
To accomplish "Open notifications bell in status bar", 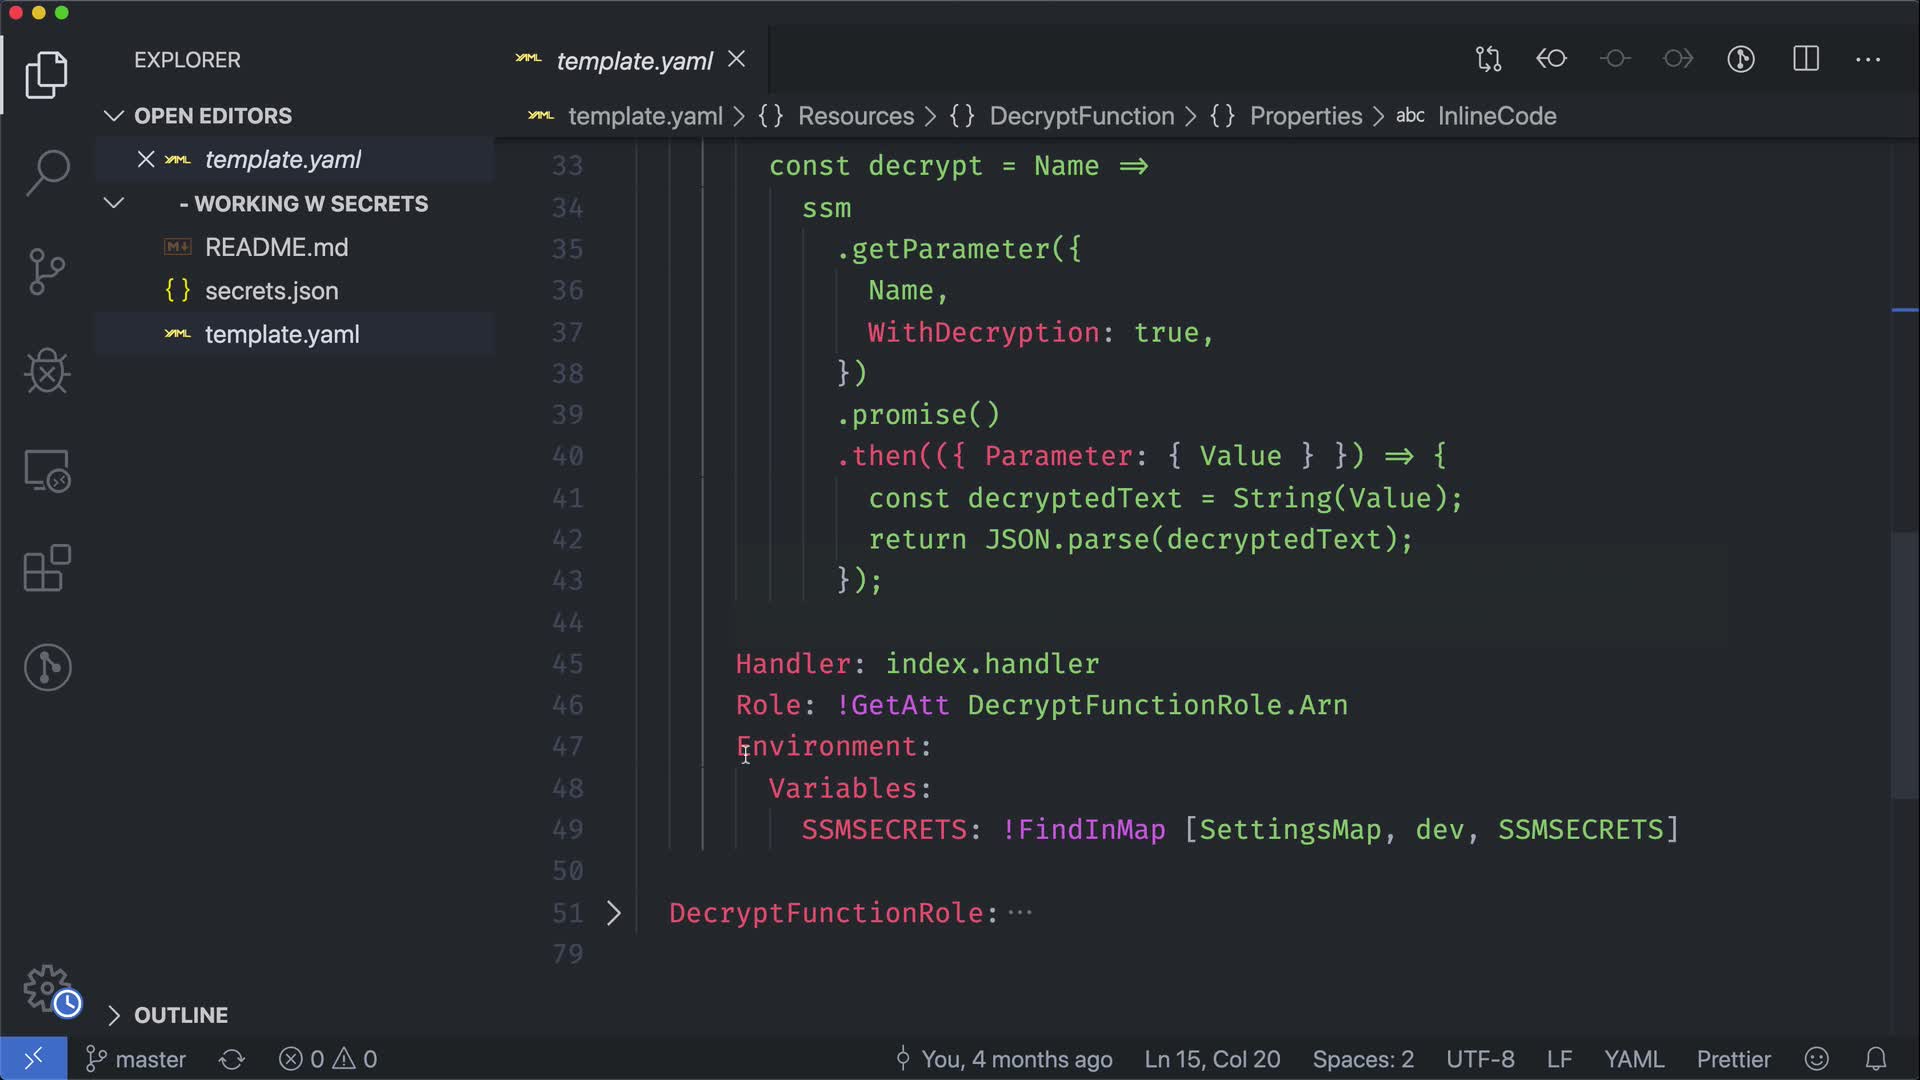I will pos(1876,1059).
